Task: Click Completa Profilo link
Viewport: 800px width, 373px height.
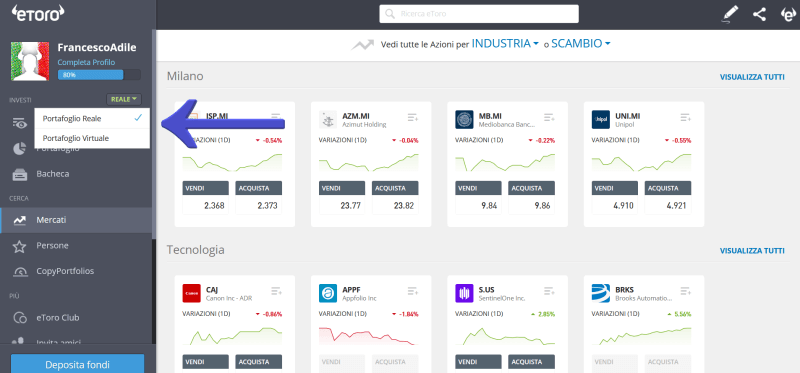Action: (86, 62)
